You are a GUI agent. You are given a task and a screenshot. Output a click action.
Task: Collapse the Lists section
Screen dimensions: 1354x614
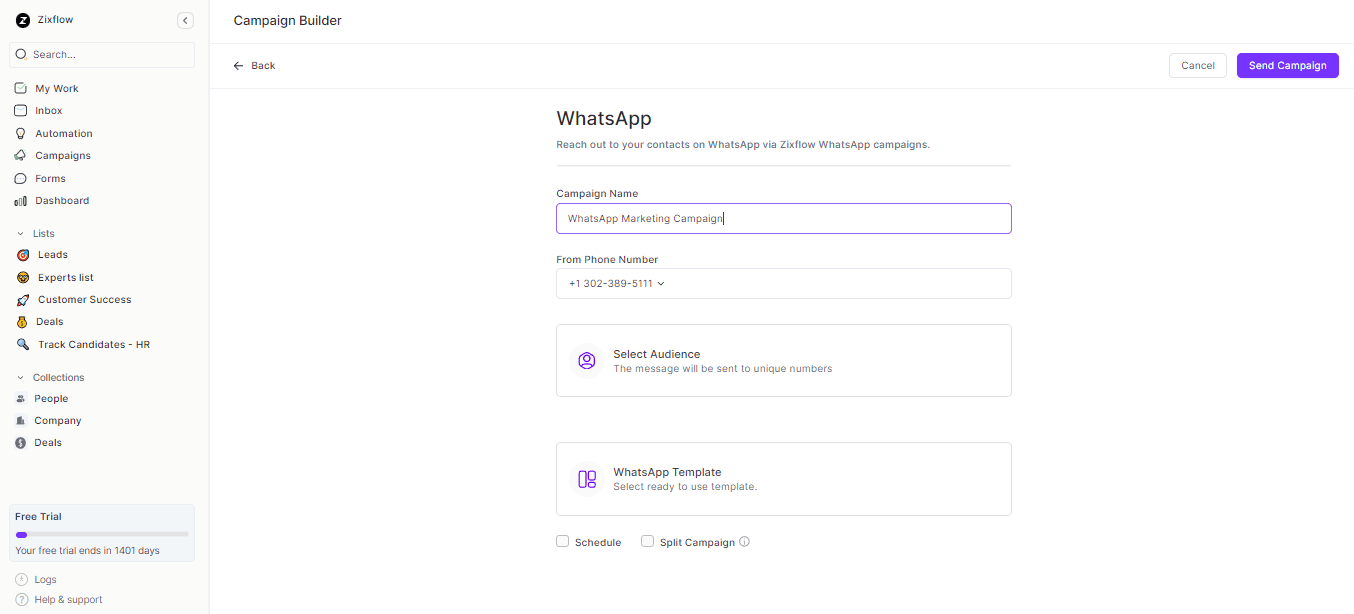pos(22,233)
